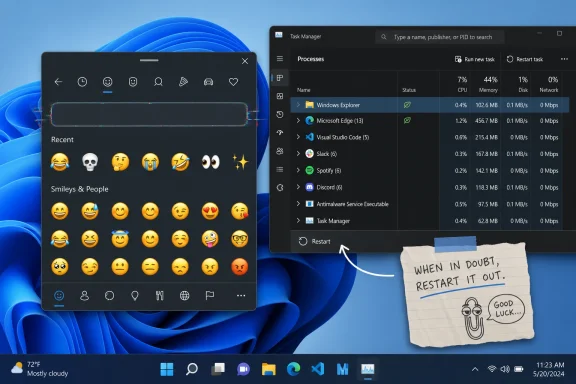The image size is (576, 384).
Task: Open Task Manager Startup apps icon
Action: pyautogui.click(x=280, y=133)
